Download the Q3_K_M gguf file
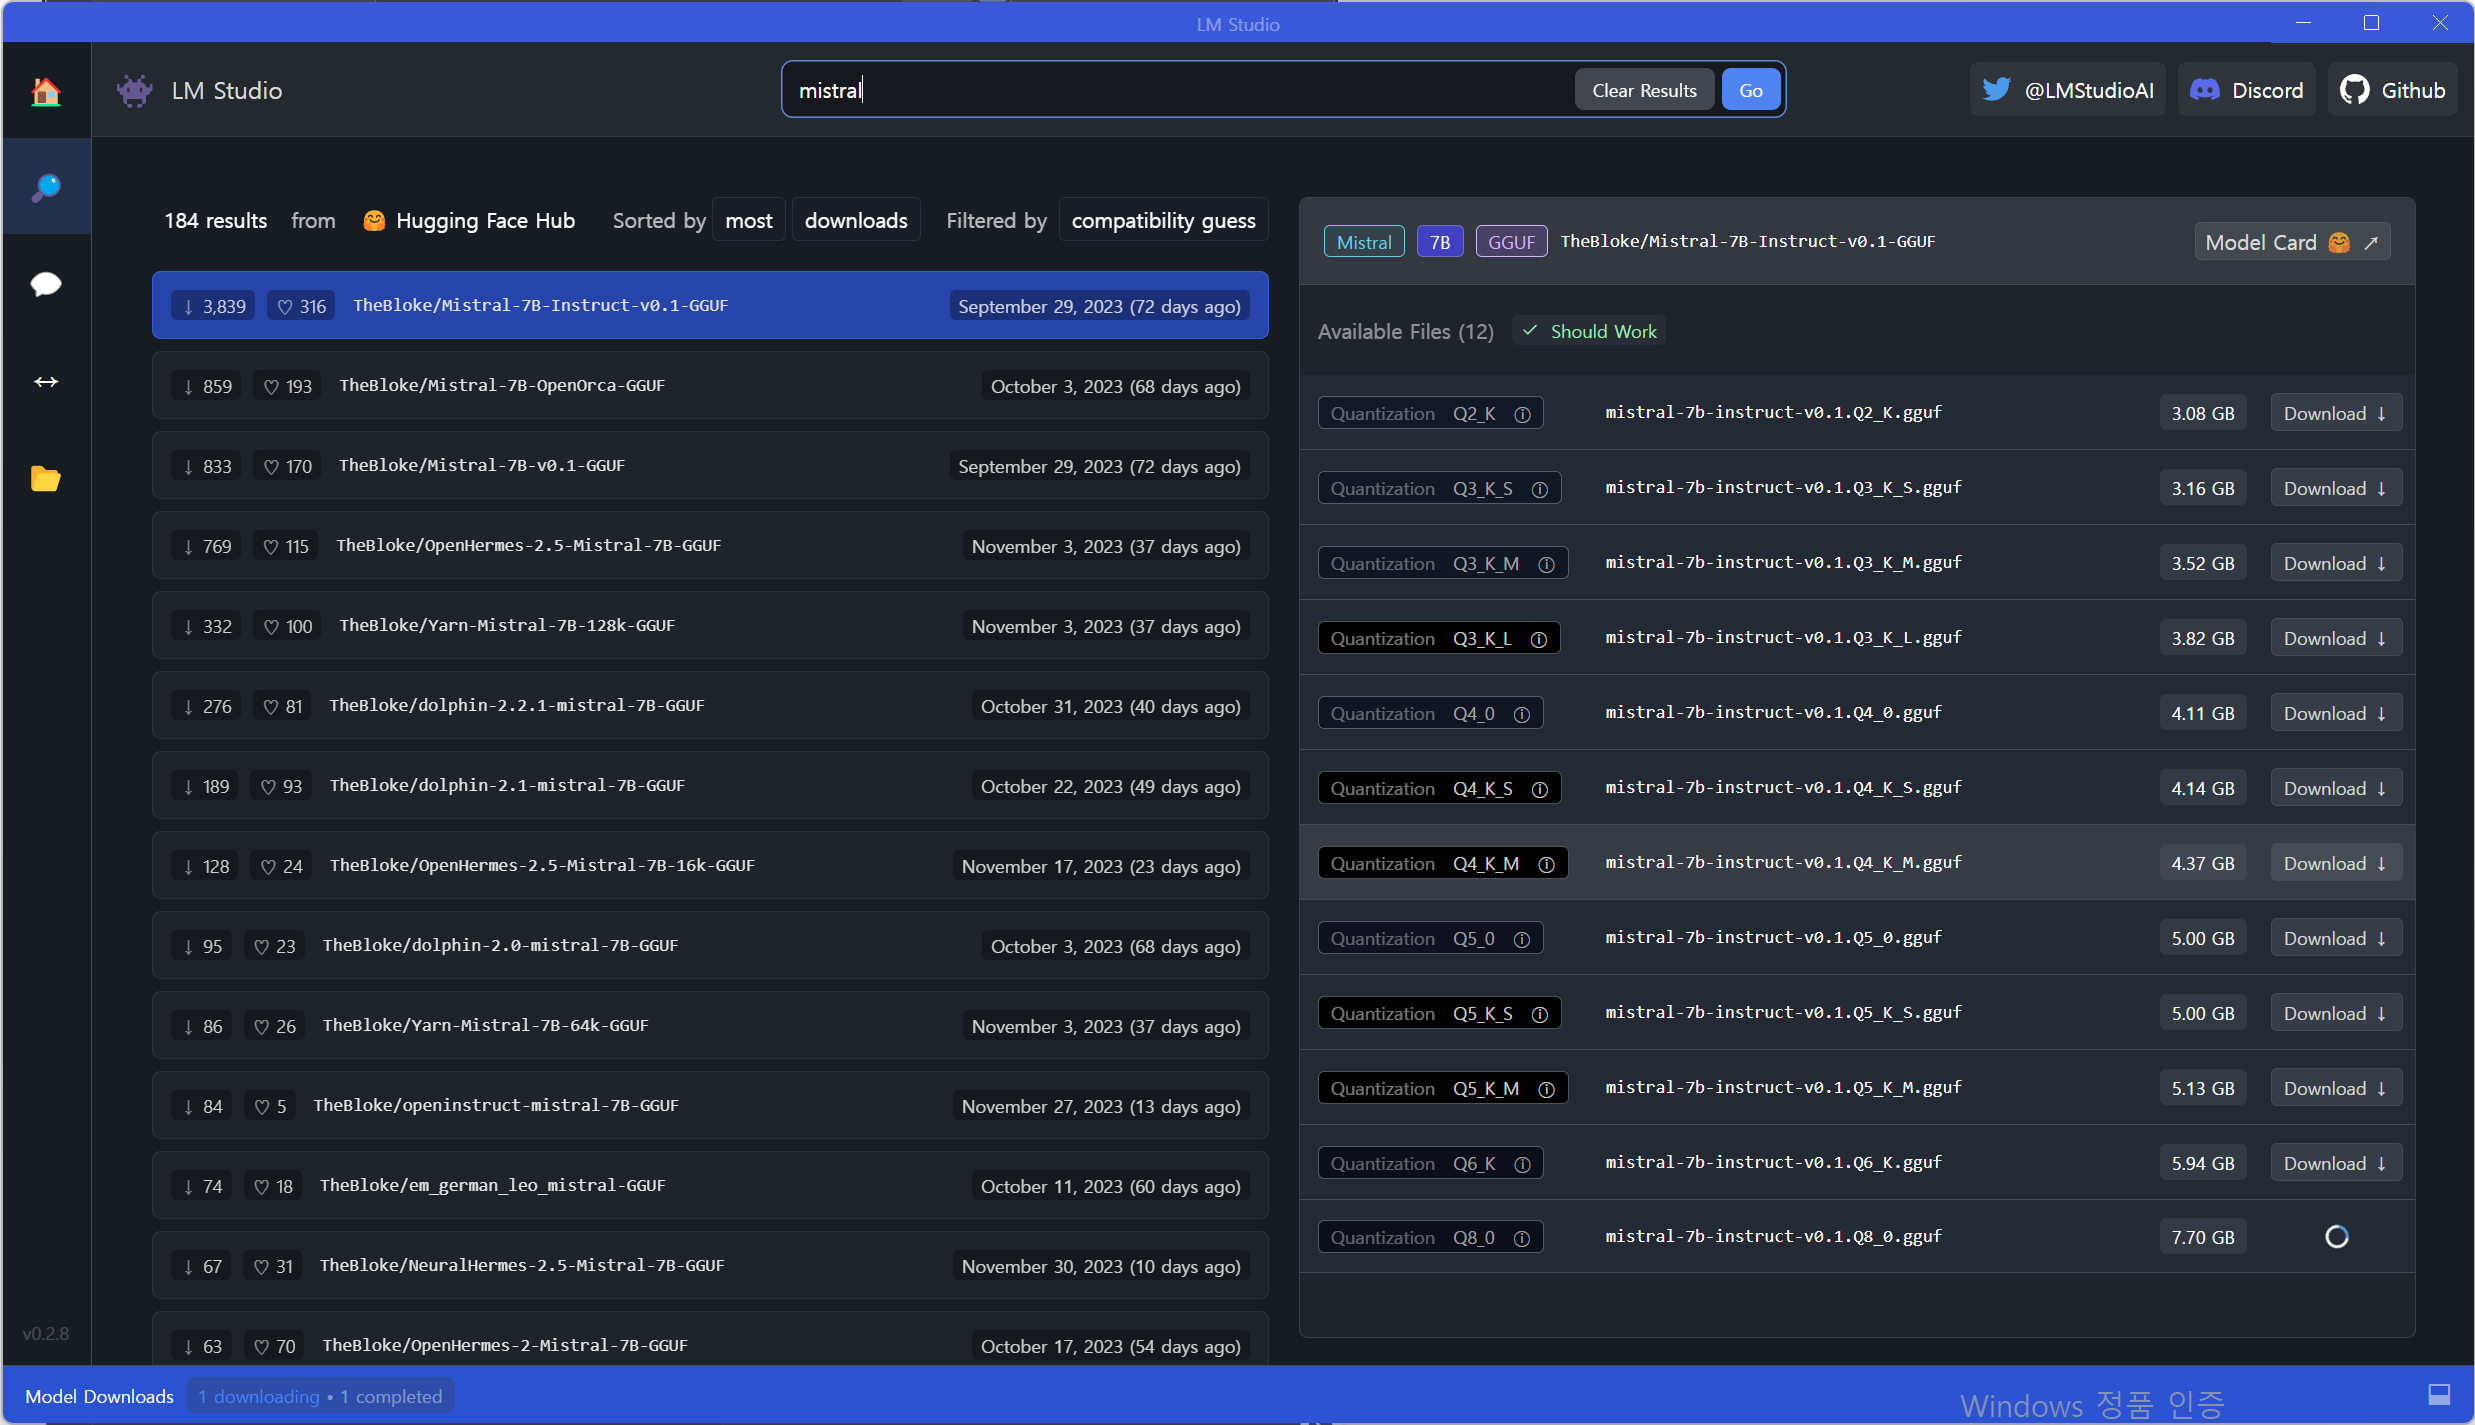Screen dimensions: 2475x1425 (x=2336, y=563)
